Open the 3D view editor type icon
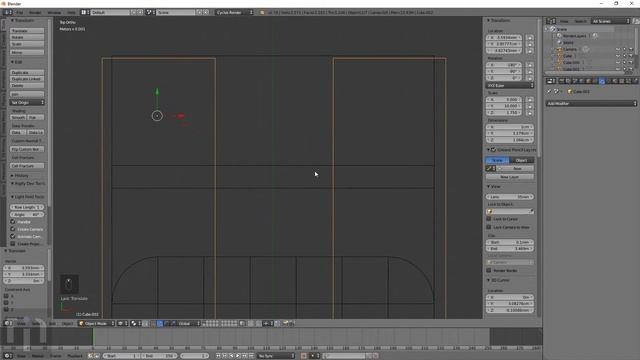 (x=7, y=324)
